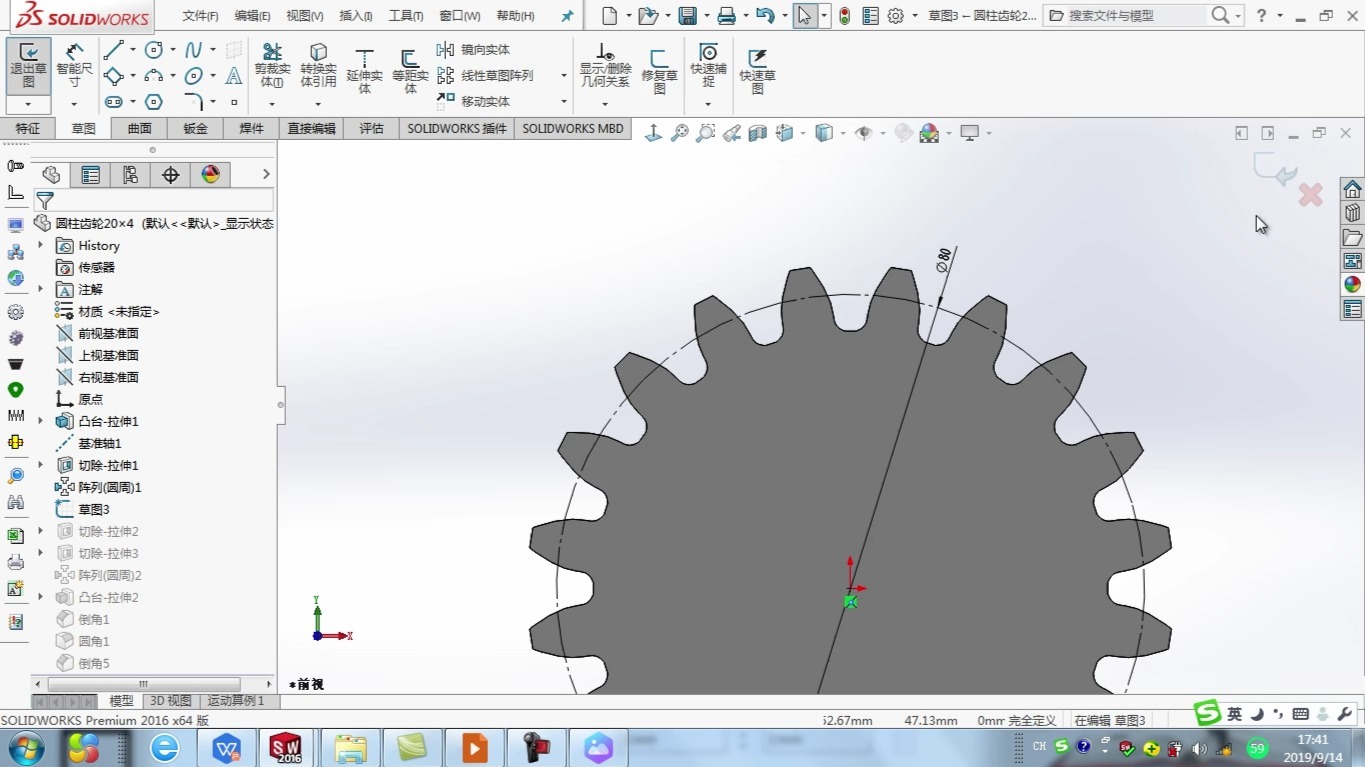Viewport: 1365px width, 767px height.
Task: Click the red X cancel sketch icon
Action: tap(1310, 195)
